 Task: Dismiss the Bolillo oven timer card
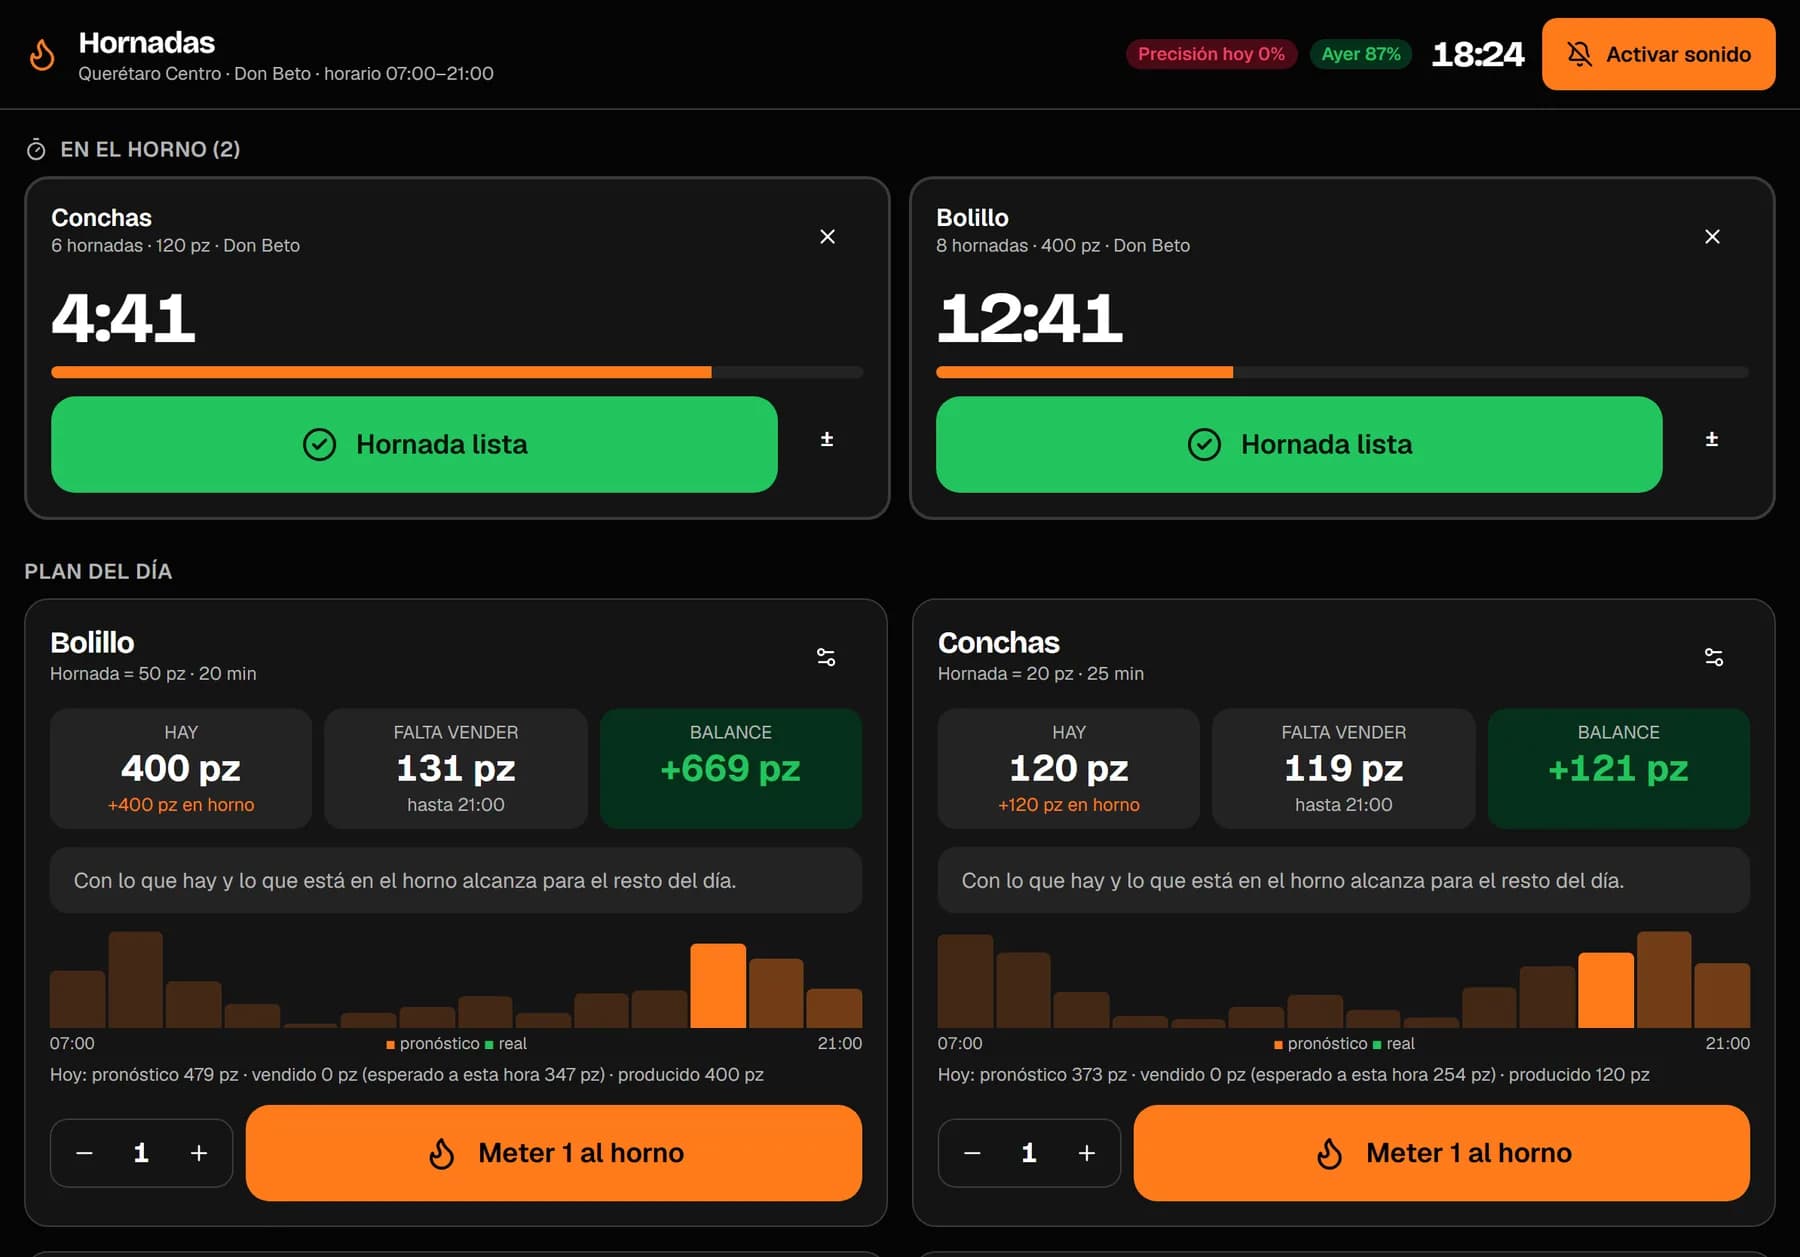[x=1712, y=237]
